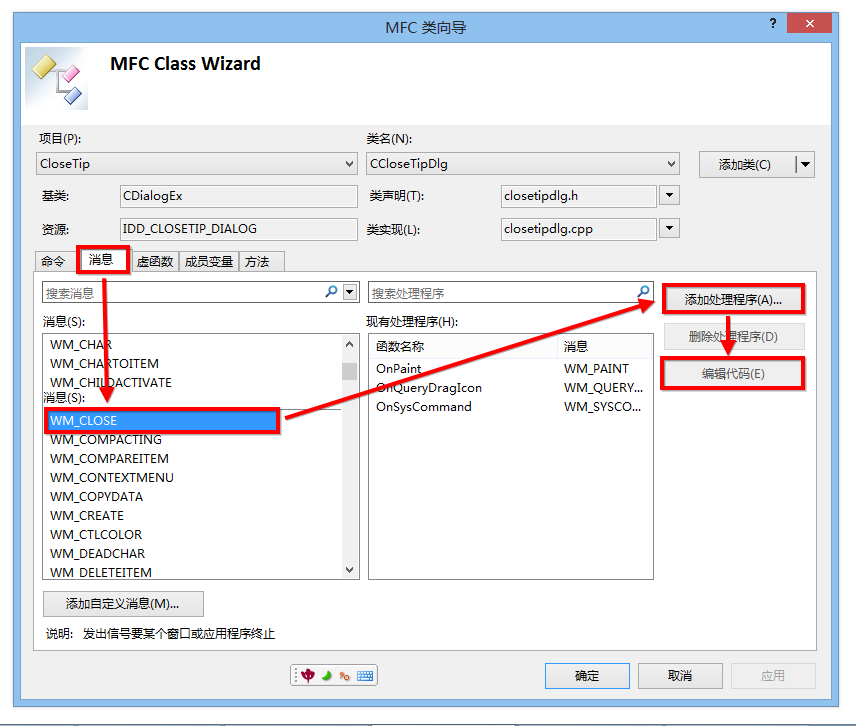Click the message list scroll down arrow
856x726 pixels.
click(x=349, y=569)
